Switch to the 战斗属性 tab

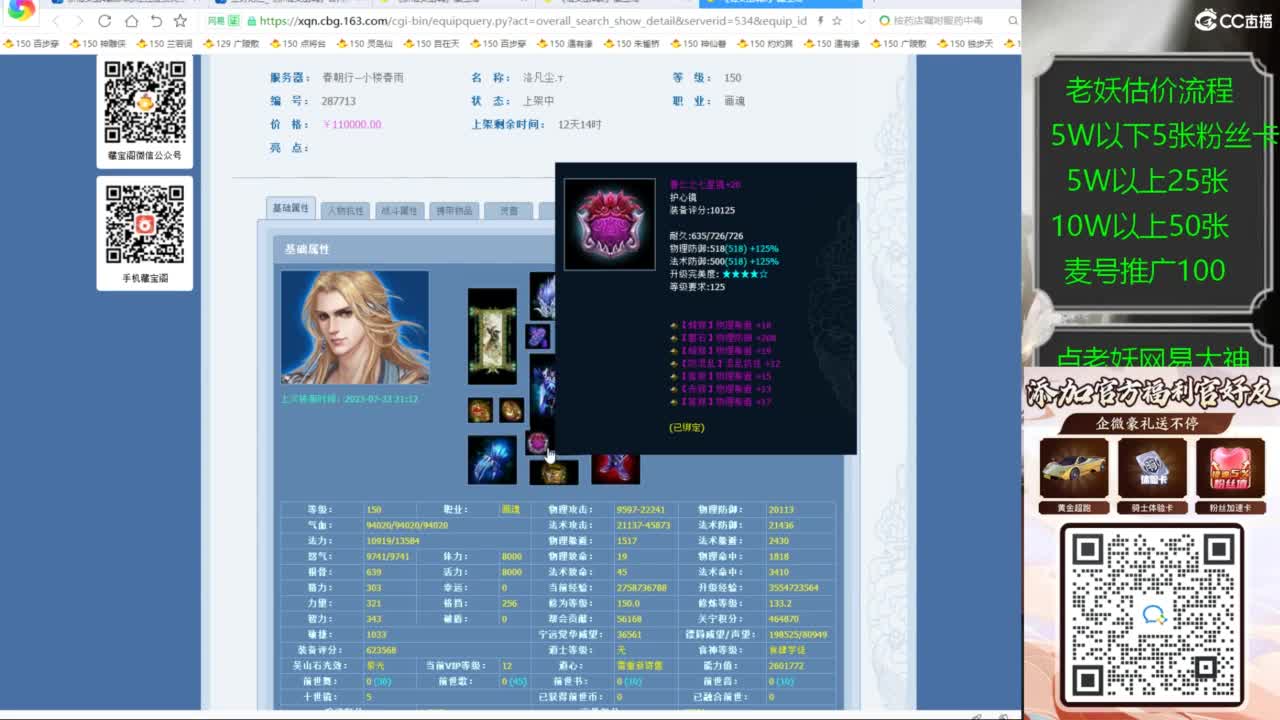point(399,211)
